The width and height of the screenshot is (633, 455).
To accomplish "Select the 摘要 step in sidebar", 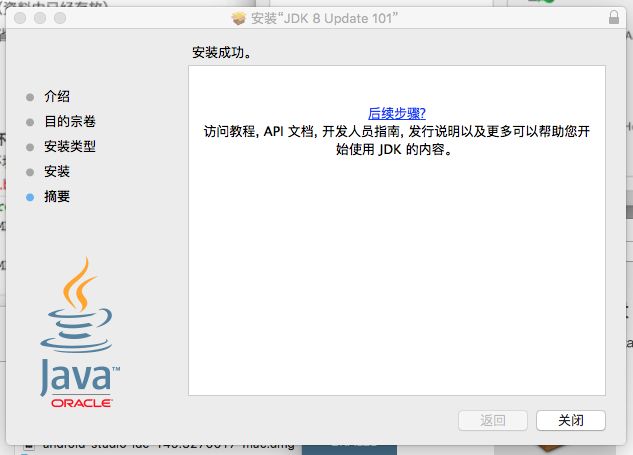I will (57, 196).
